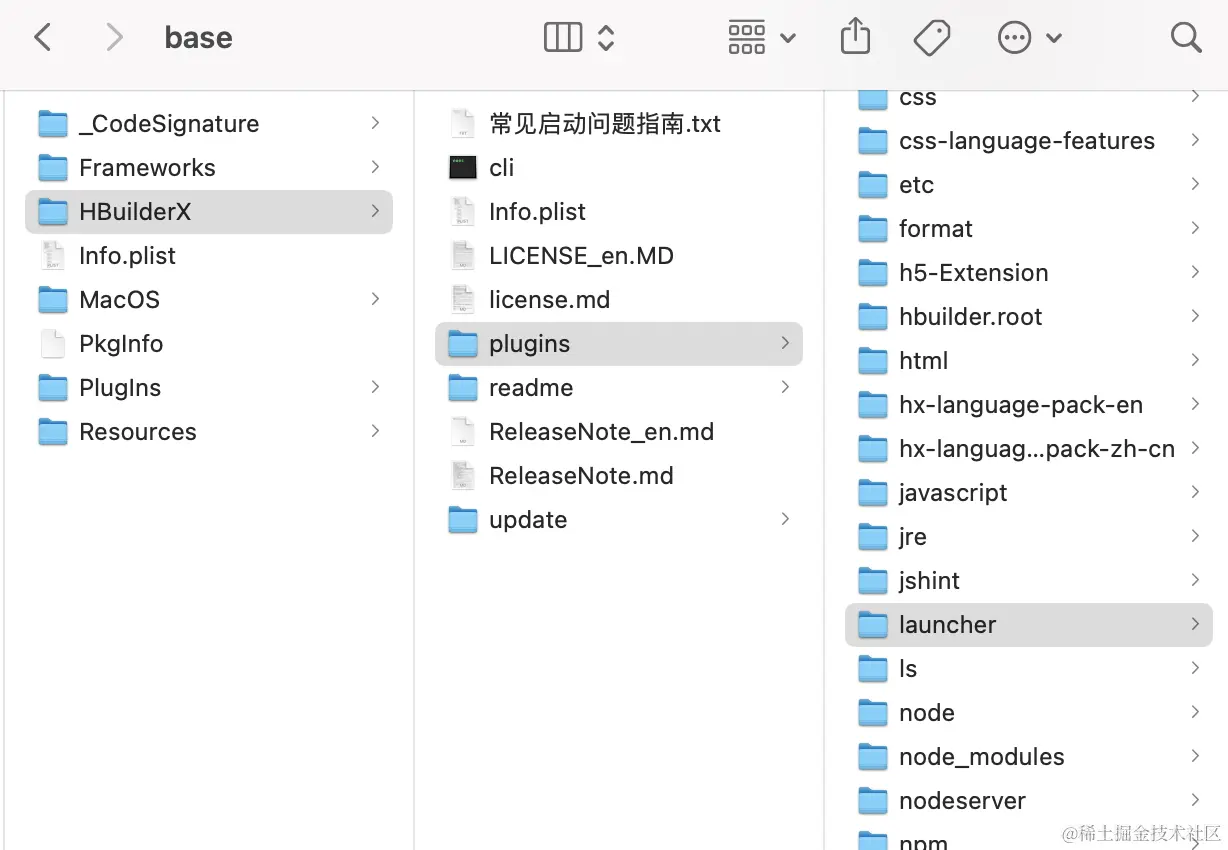Open group-by dropdown arrow
Screen dimensions: 1228x850
pyautogui.click(x=788, y=38)
